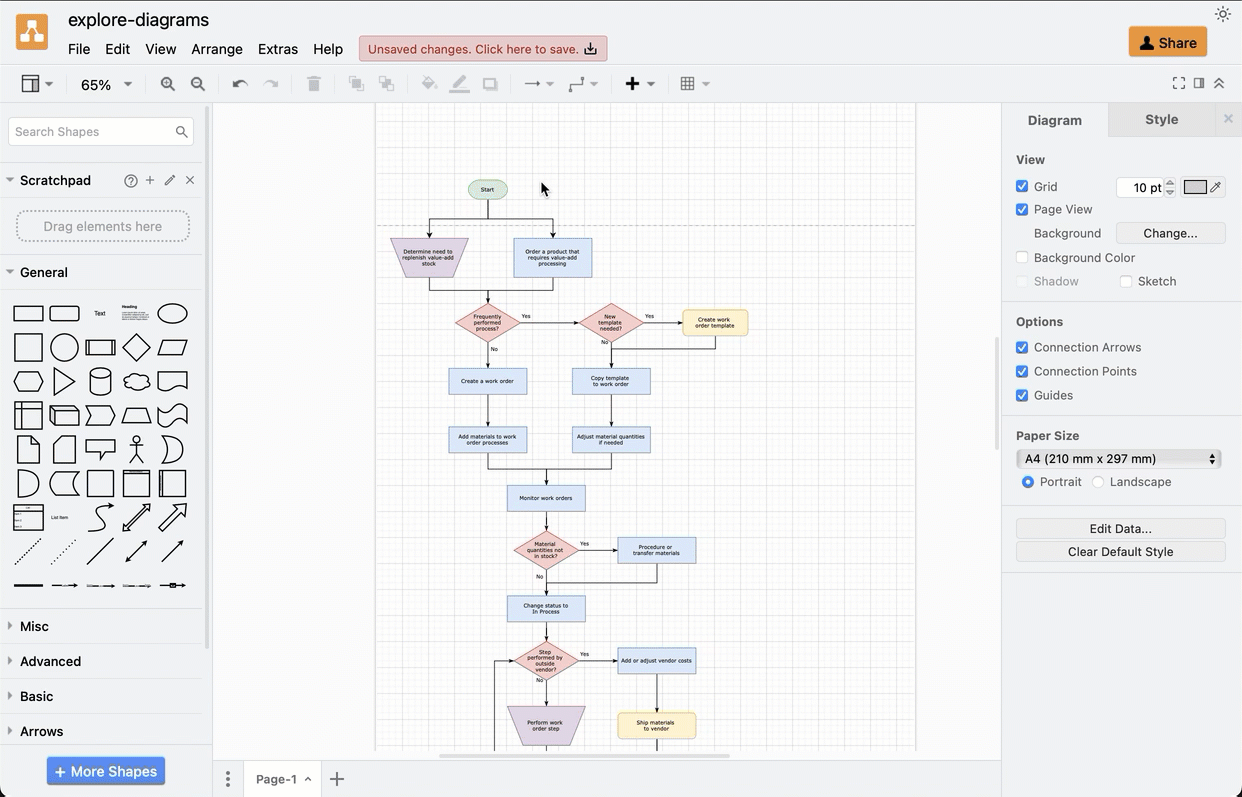Select the Zoom In tool
This screenshot has width=1242, height=797.
[x=168, y=84]
